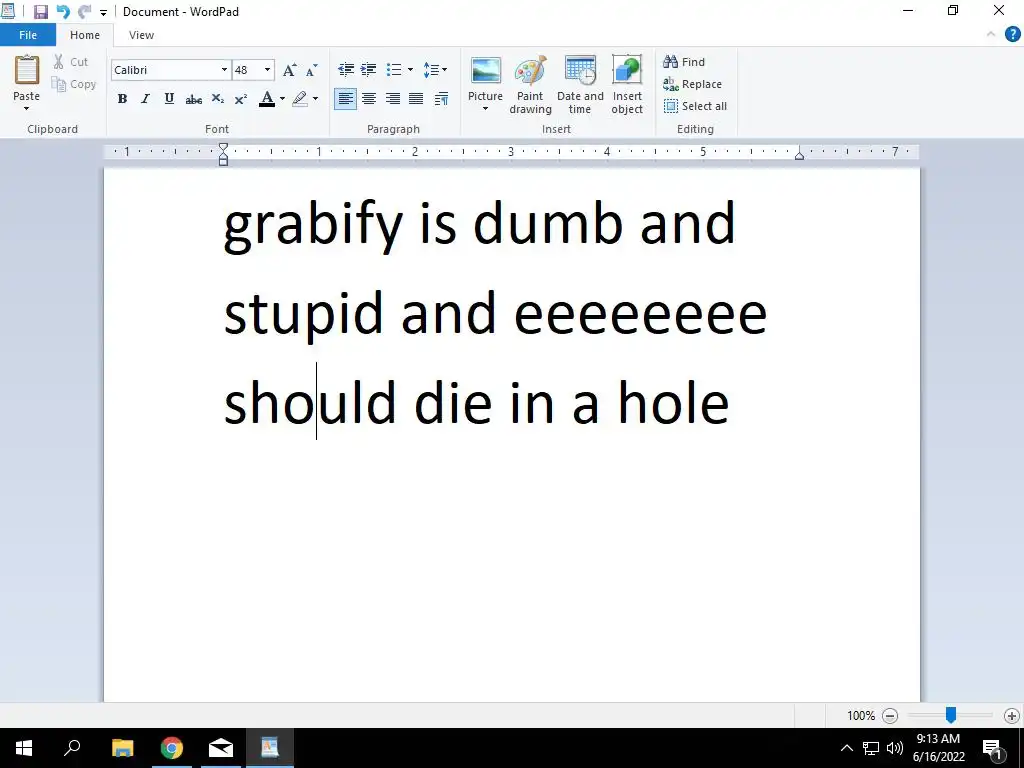Open the File menu
The width and height of the screenshot is (1024, 768).
28,35
